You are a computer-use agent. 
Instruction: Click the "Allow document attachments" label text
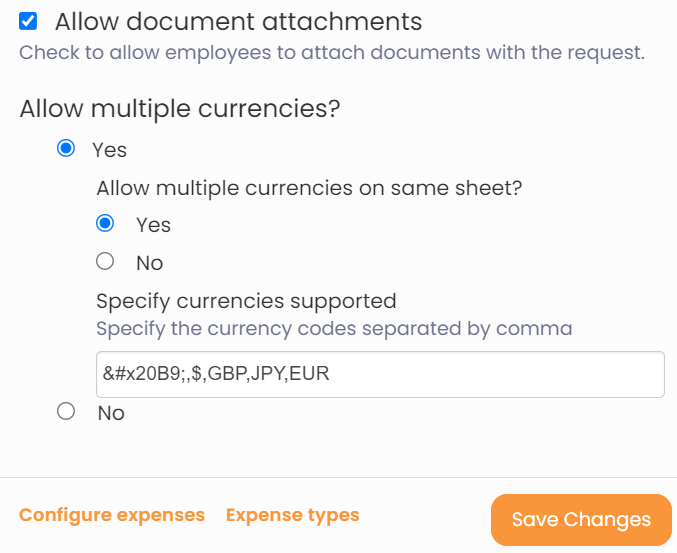pyautogui.click(x=238, y=21)
